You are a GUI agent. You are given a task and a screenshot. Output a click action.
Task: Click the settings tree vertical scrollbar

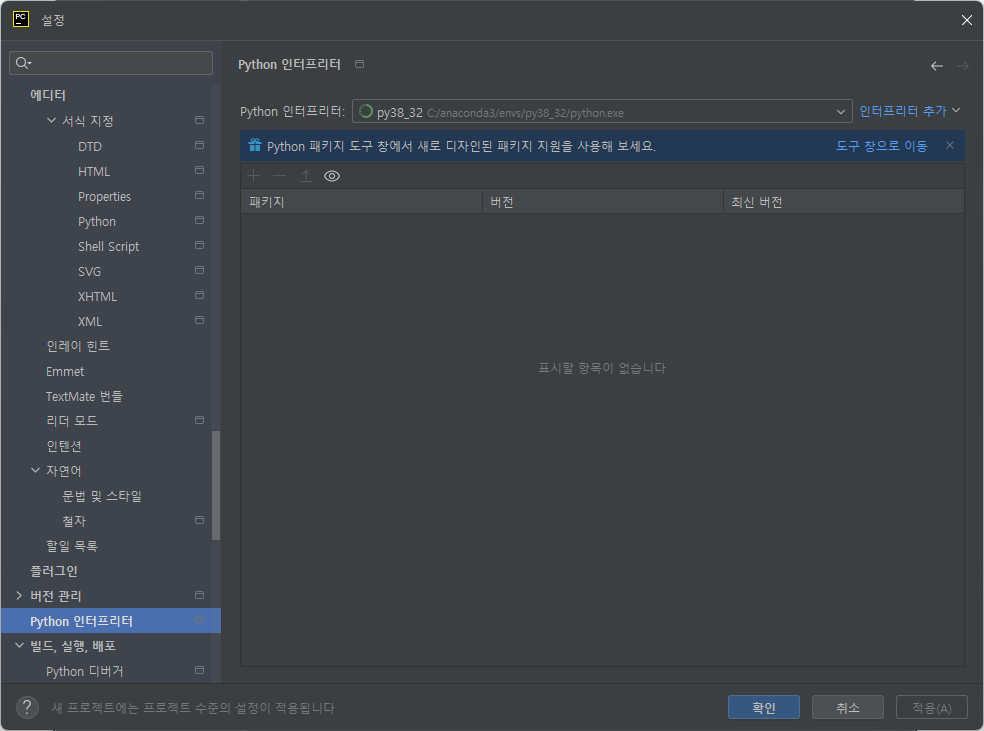pos(216,485)
